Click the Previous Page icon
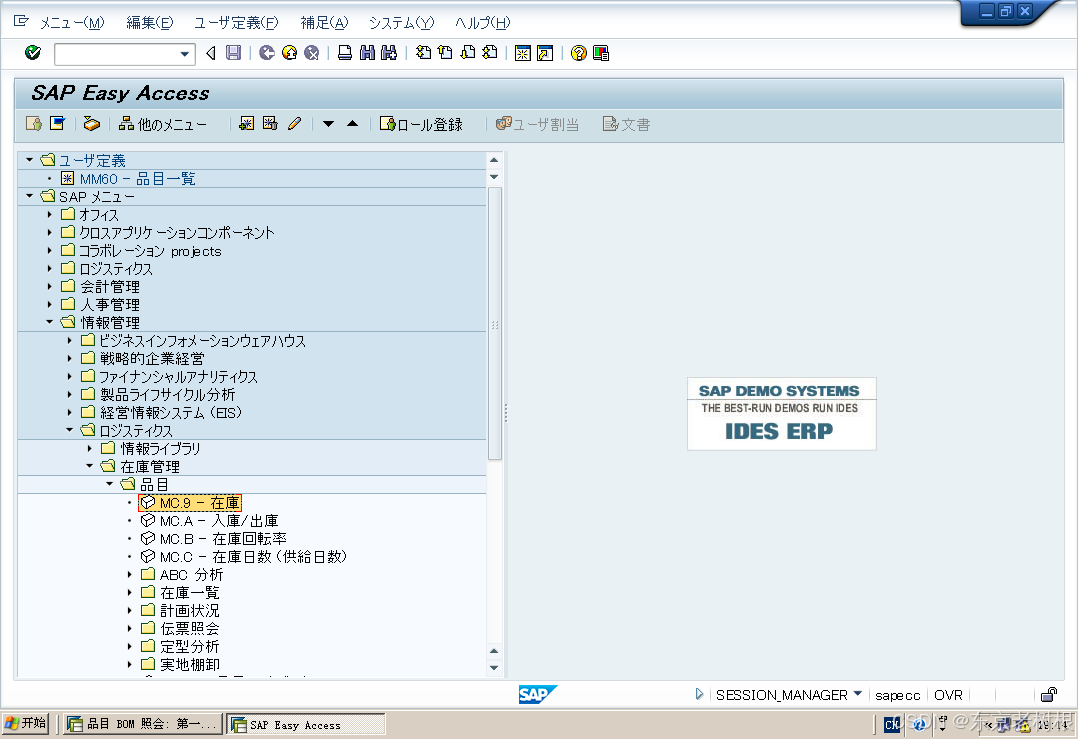The width and height of the screenshot is (1078, 739). tap(446, 53)
